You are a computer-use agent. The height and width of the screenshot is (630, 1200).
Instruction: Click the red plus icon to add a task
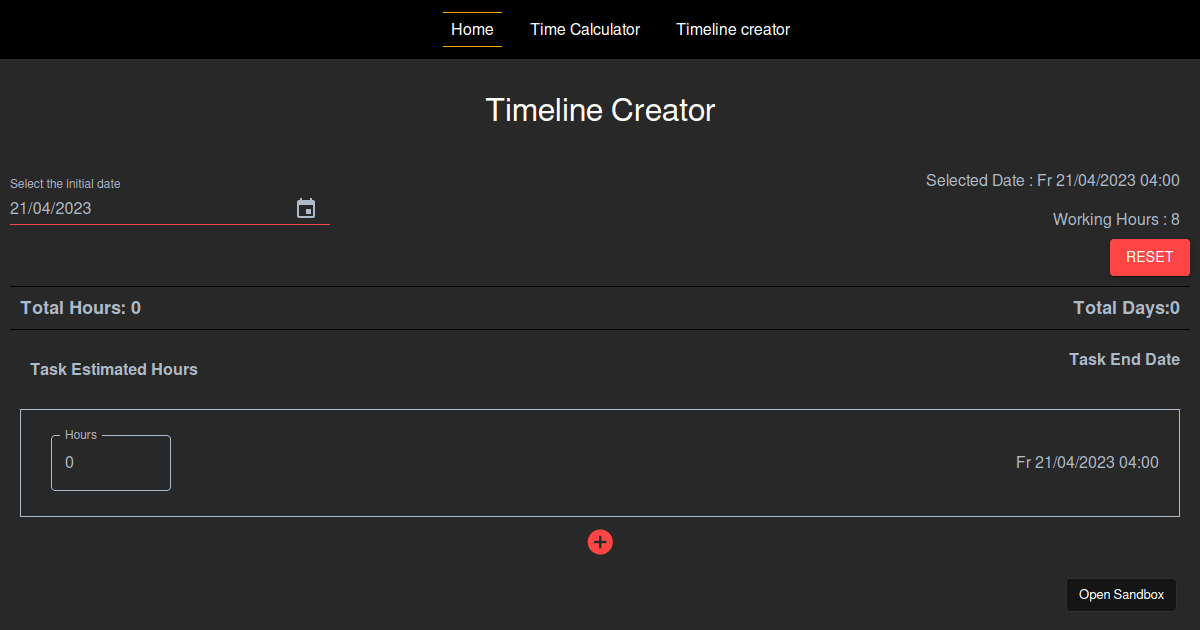[x=600, y=542]
